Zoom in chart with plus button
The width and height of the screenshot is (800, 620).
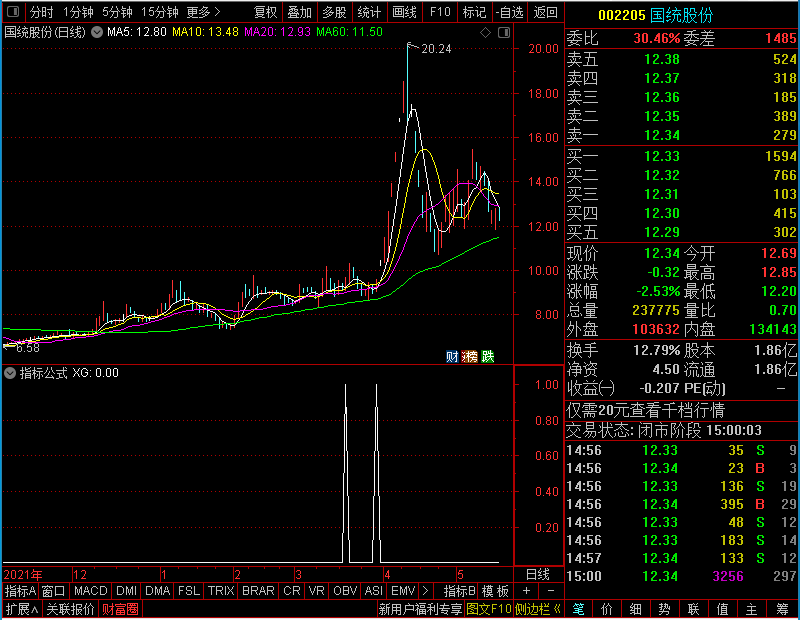coord(527,591)
